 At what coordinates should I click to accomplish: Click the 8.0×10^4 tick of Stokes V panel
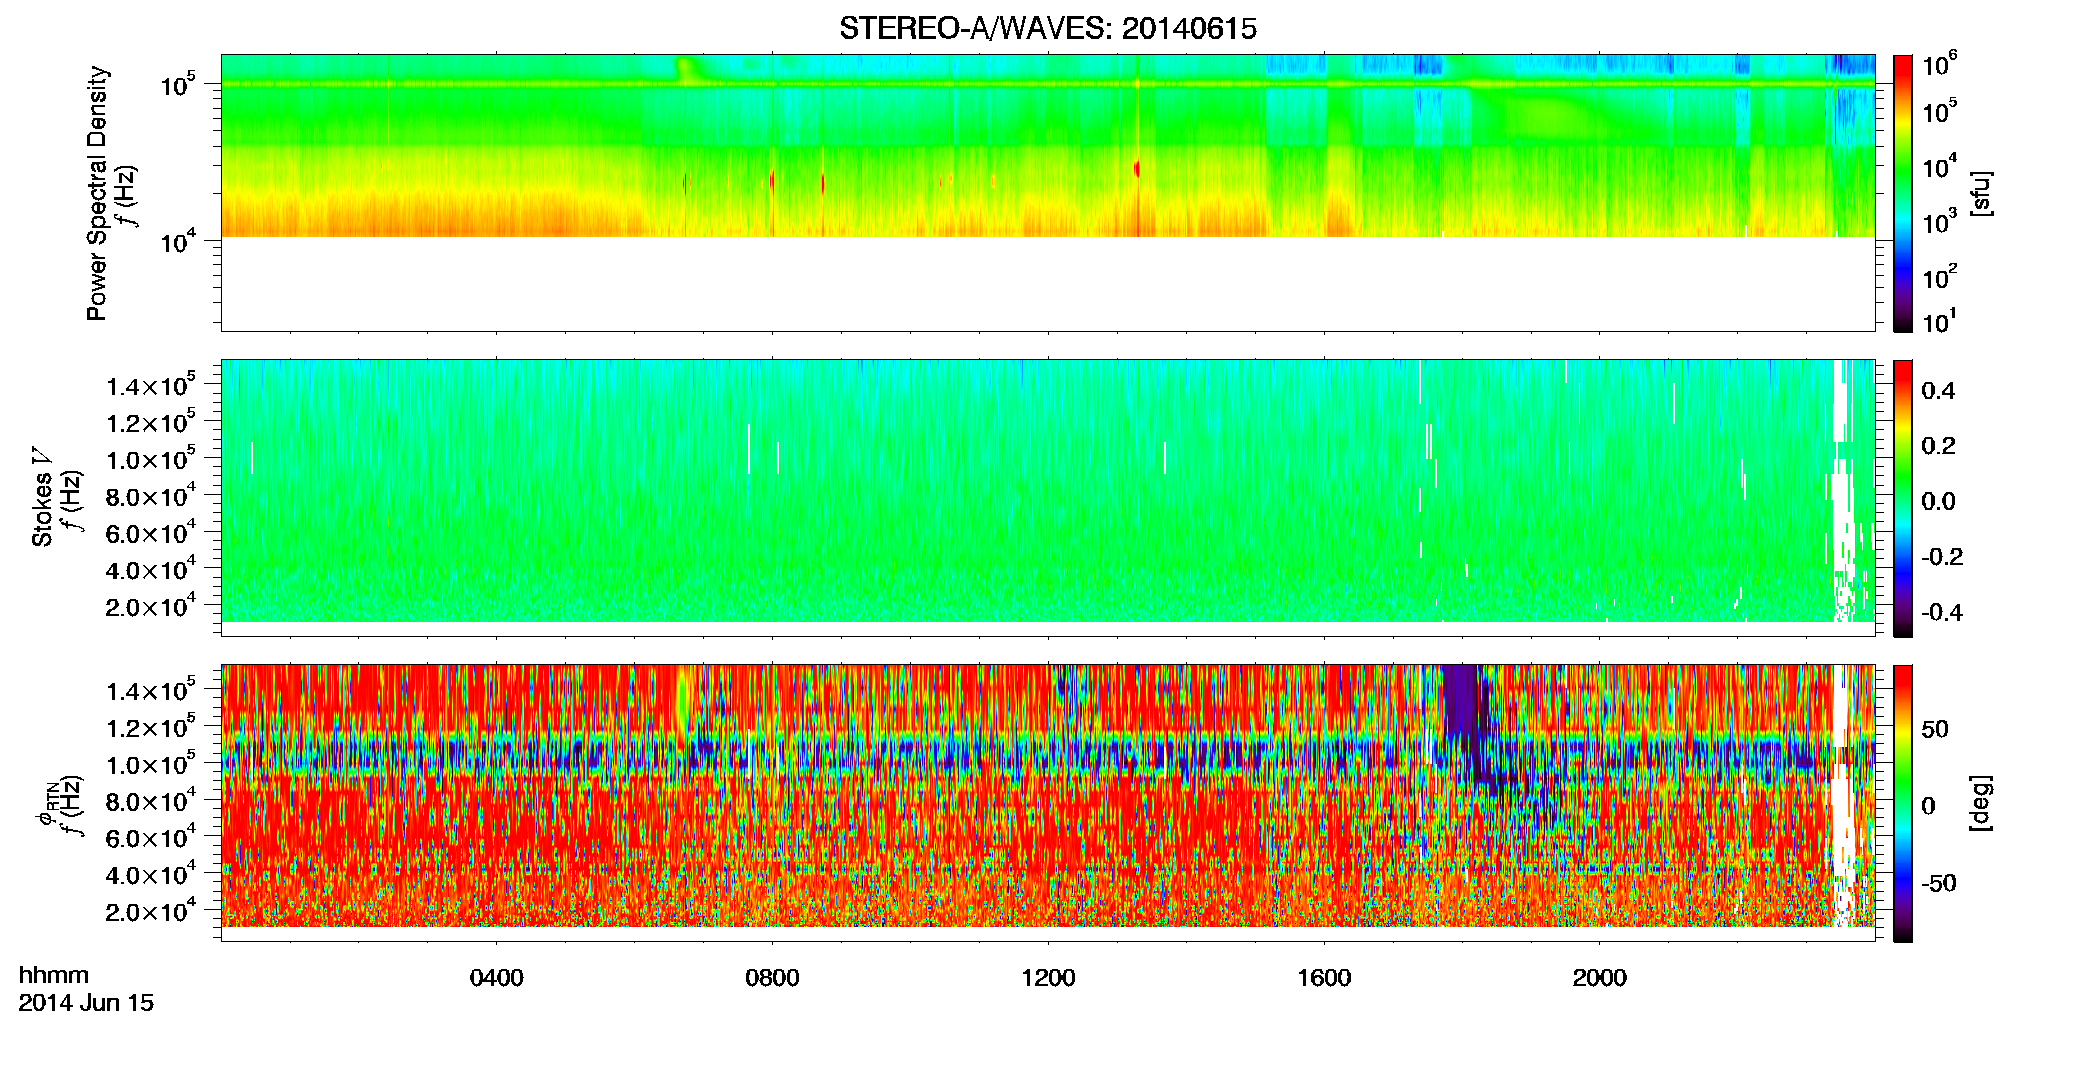[x=152, y=497]
